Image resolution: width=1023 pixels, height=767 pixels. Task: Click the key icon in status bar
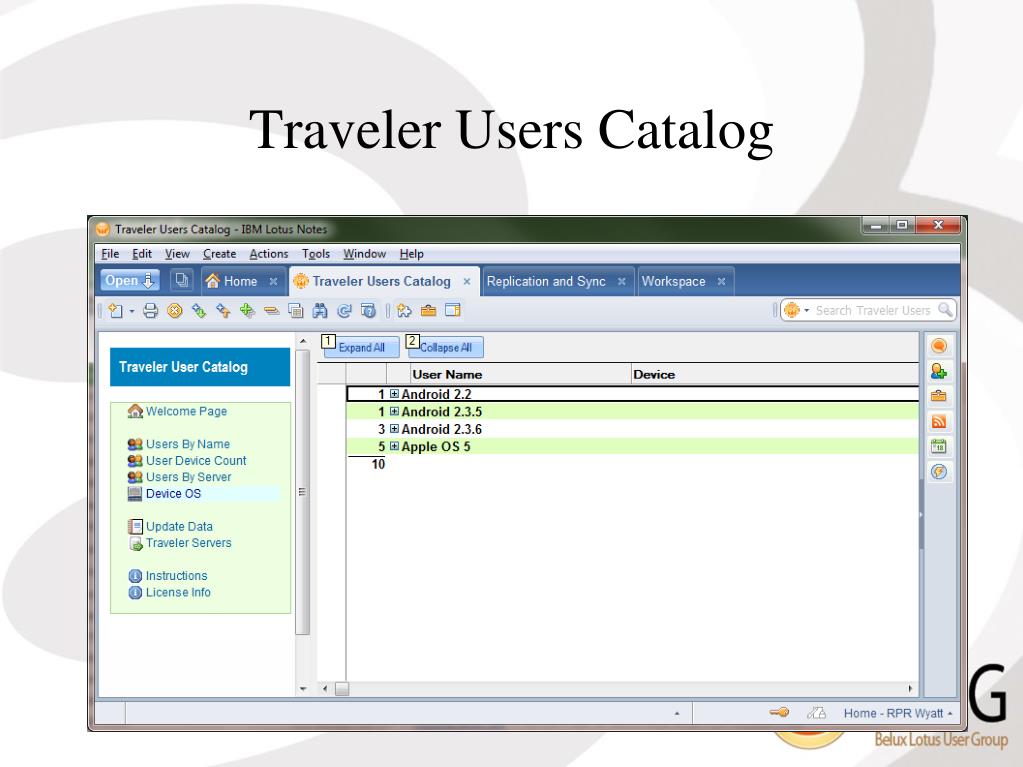779,713
